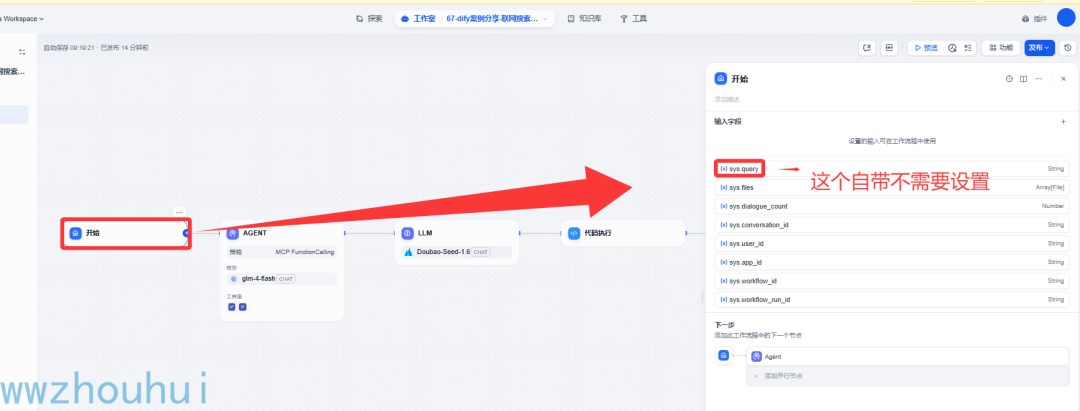Screen dimensions: 1080x411
Task: Open the version history icon
Action: pyautogui.click(x=1068, y=48)
